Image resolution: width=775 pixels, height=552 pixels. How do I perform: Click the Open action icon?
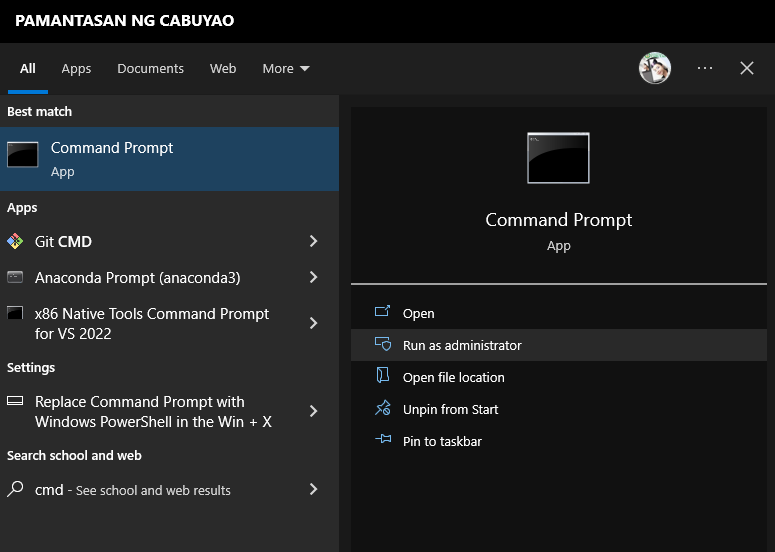point(382,311)
